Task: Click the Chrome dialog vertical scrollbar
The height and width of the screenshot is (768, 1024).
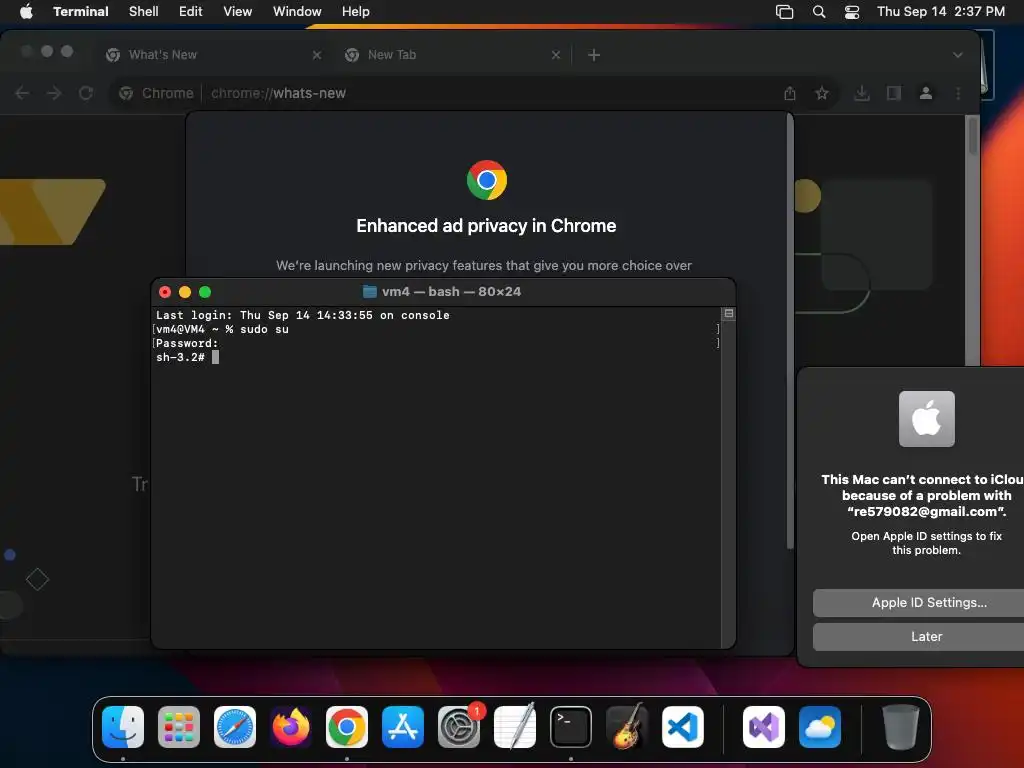Action: (x=790, y=331)
